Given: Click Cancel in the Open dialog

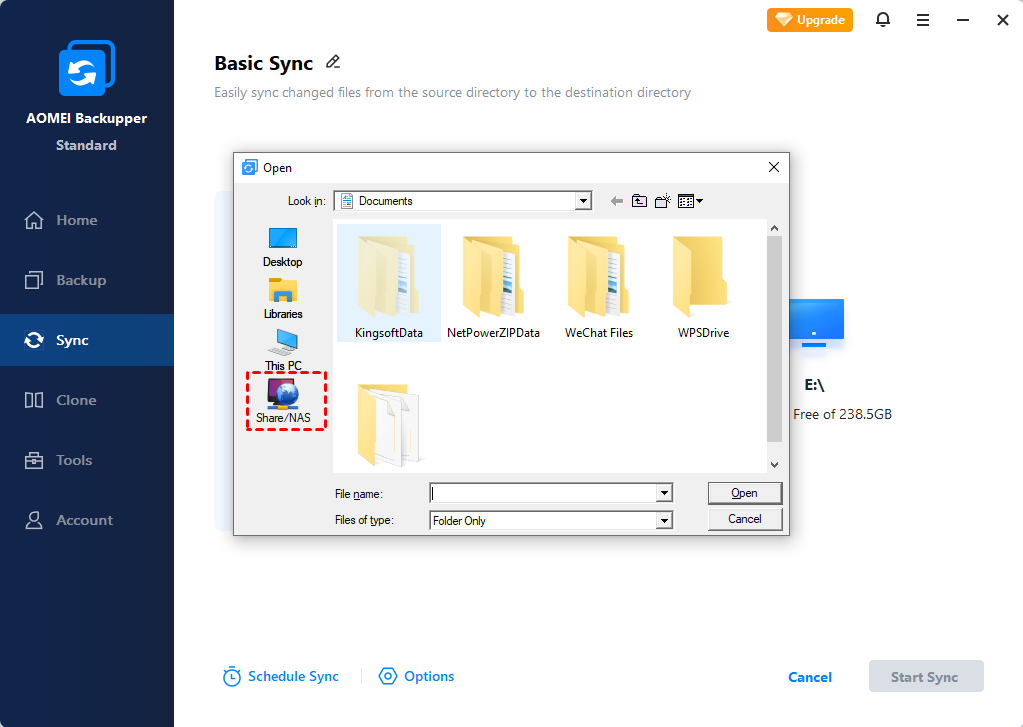Looking at the screenshot, I should (x=744, y=519).
